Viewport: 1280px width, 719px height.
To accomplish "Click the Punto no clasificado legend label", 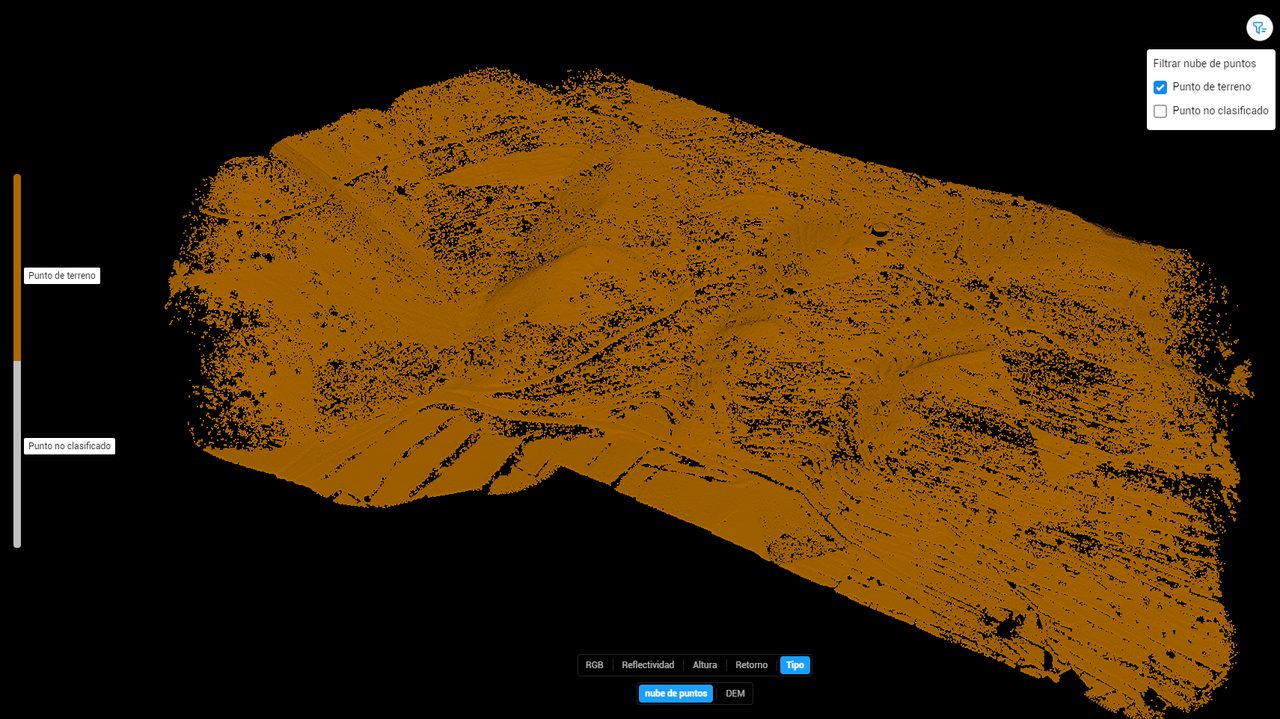I will (70, 446).
